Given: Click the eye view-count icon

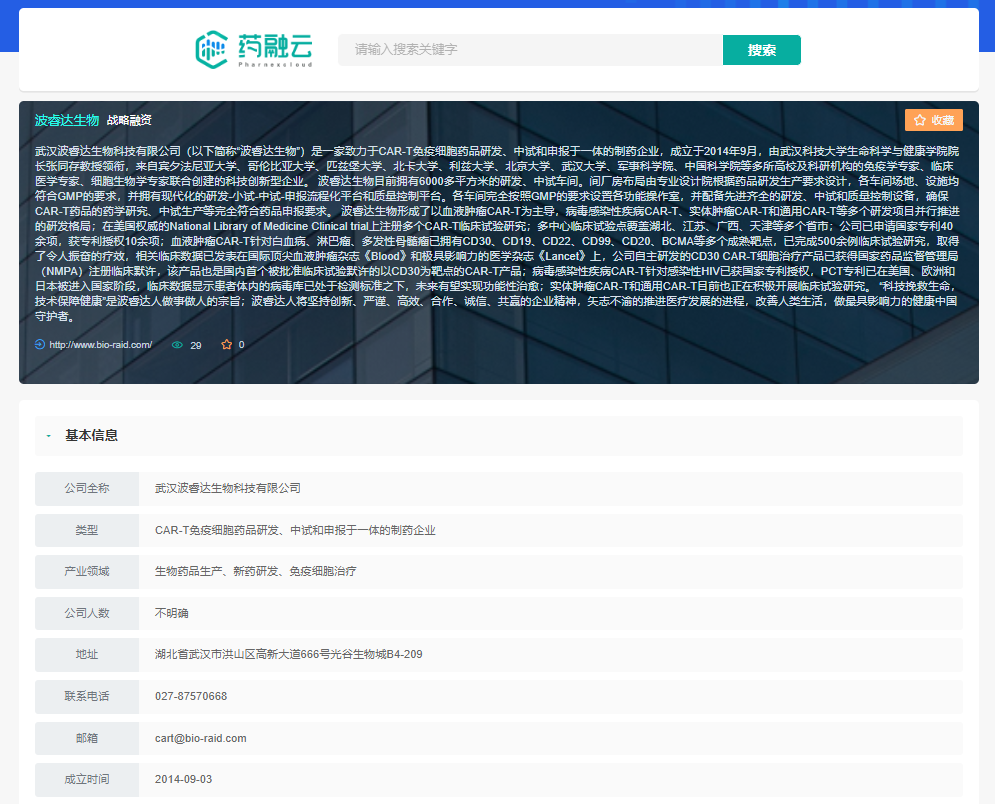Looking at the screenshot, I should [x=177, y=345].
